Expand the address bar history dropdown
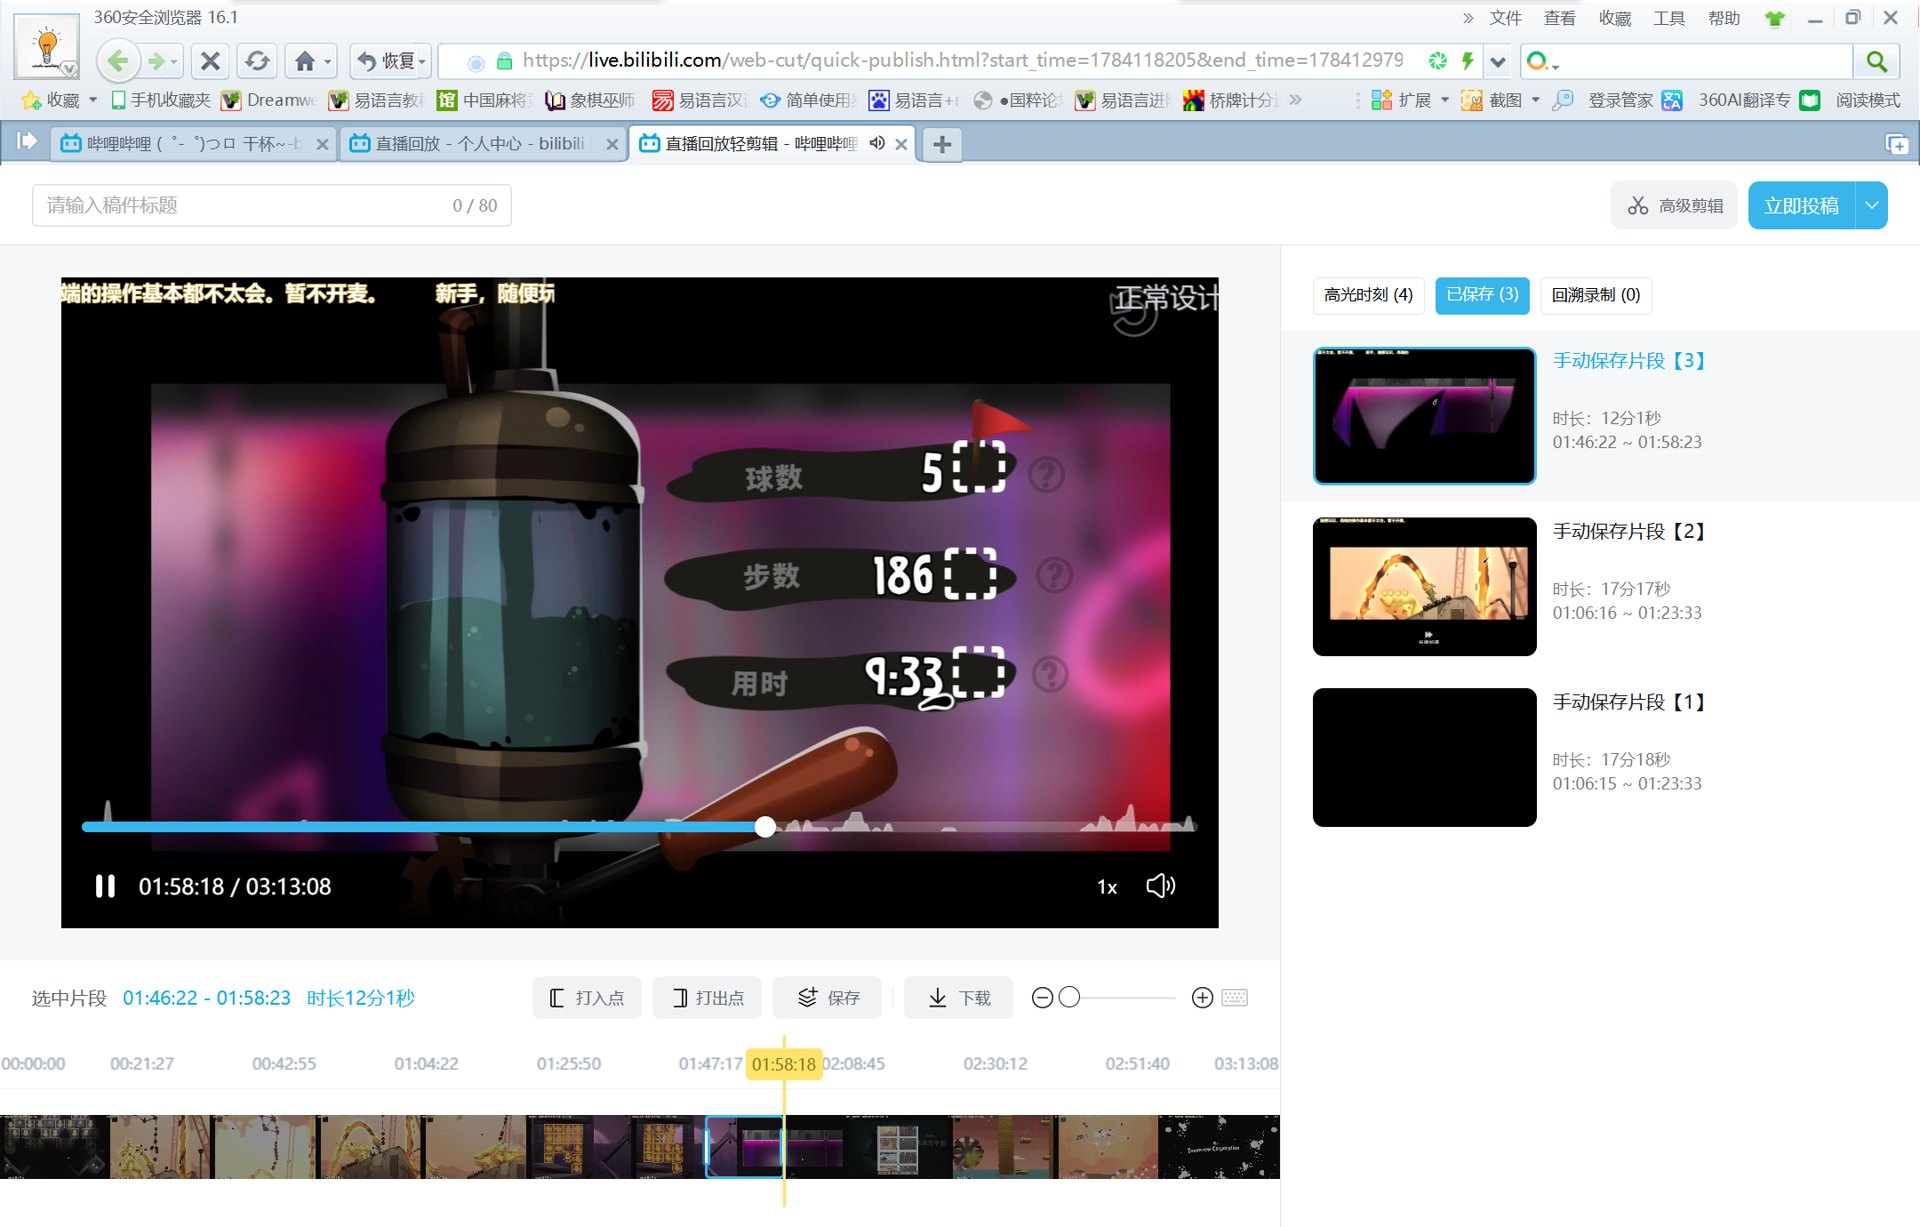This screenshot has height=1227, width=1920. point(1497,62)
